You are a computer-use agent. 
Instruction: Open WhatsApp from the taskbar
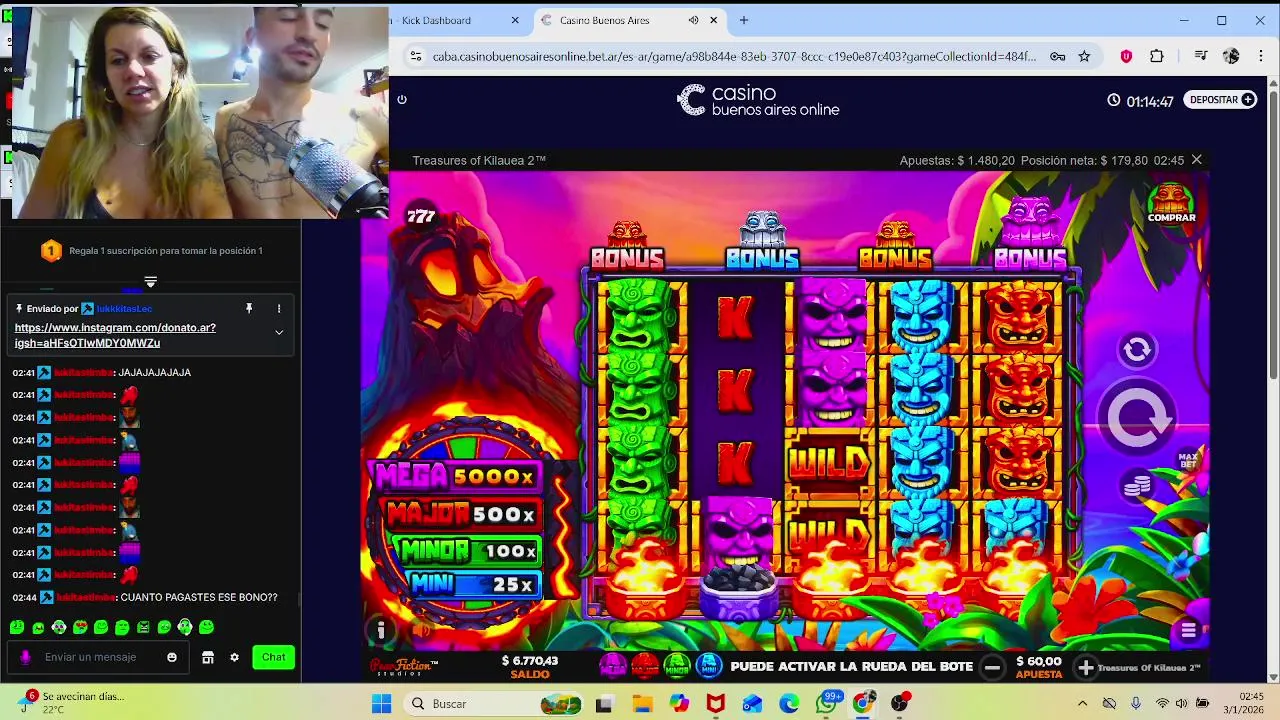tap(826, 704)
